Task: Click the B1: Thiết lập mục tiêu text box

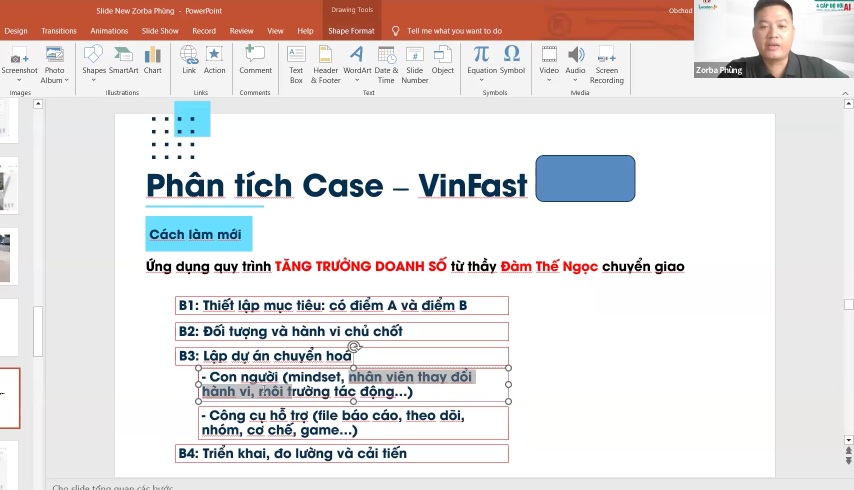Action: 342,305
